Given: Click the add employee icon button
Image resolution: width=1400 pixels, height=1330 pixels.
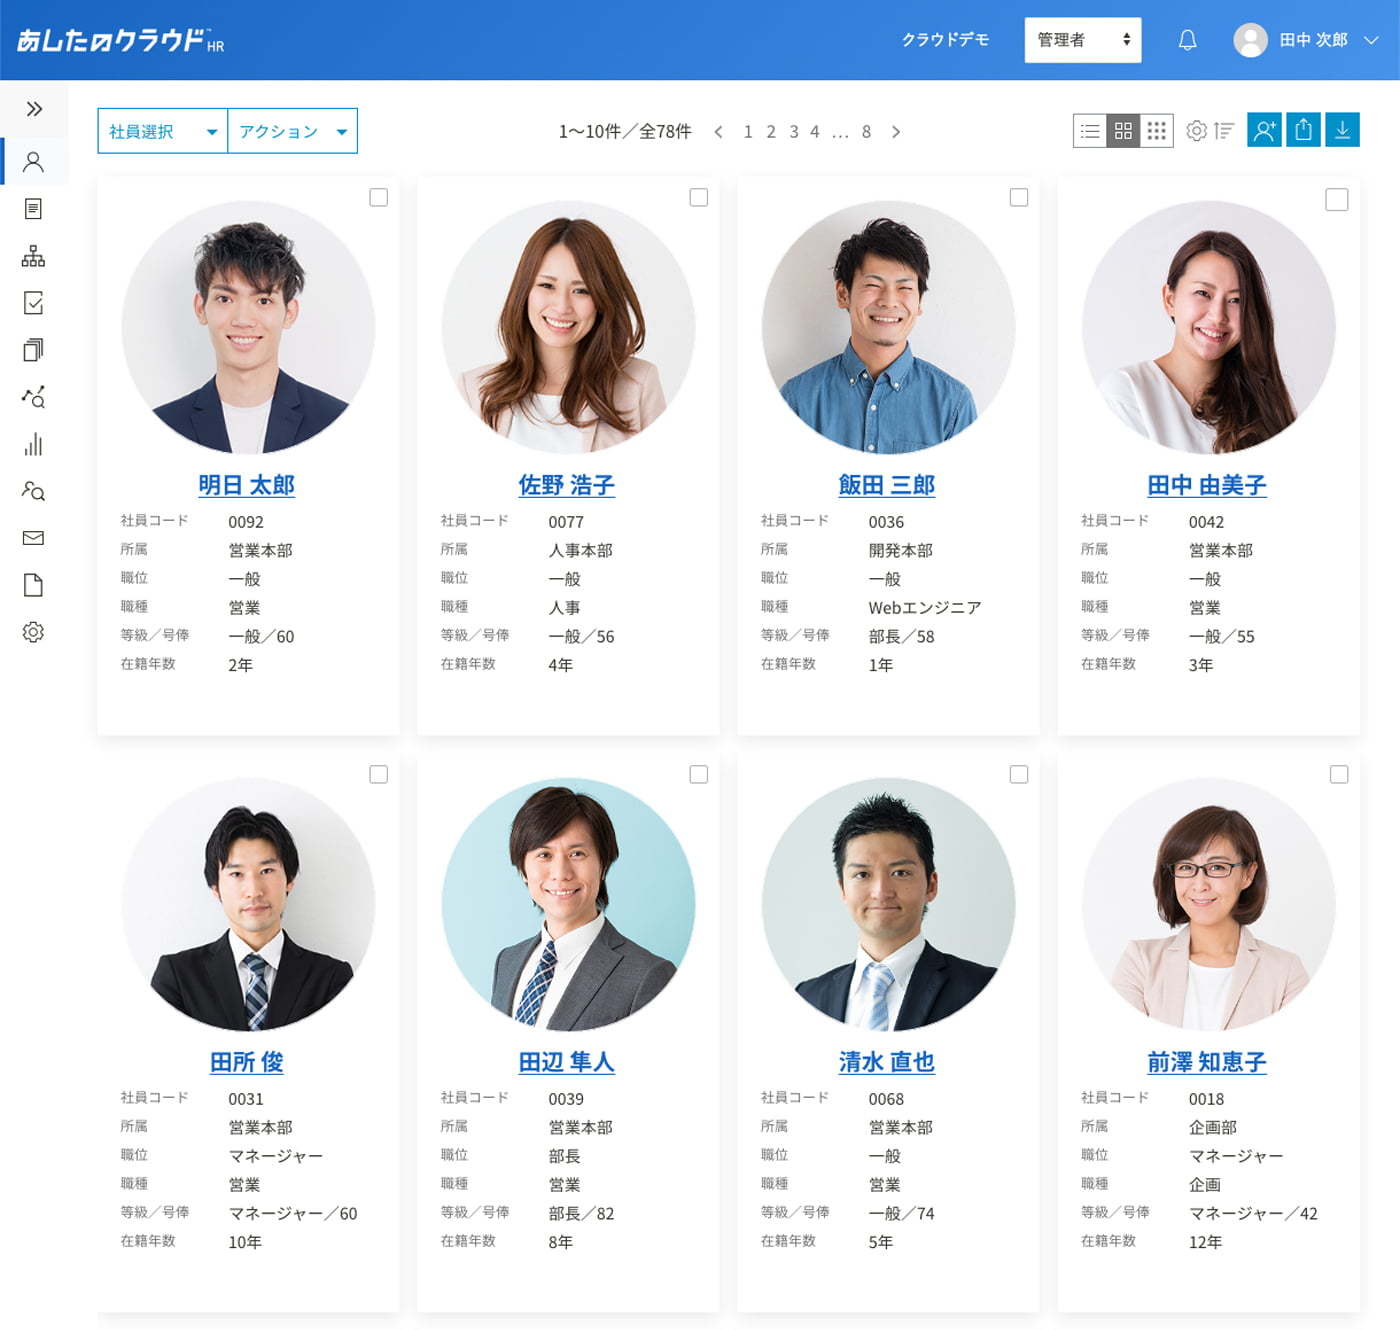Looking at the screenshot, I should pos(1264,130).
